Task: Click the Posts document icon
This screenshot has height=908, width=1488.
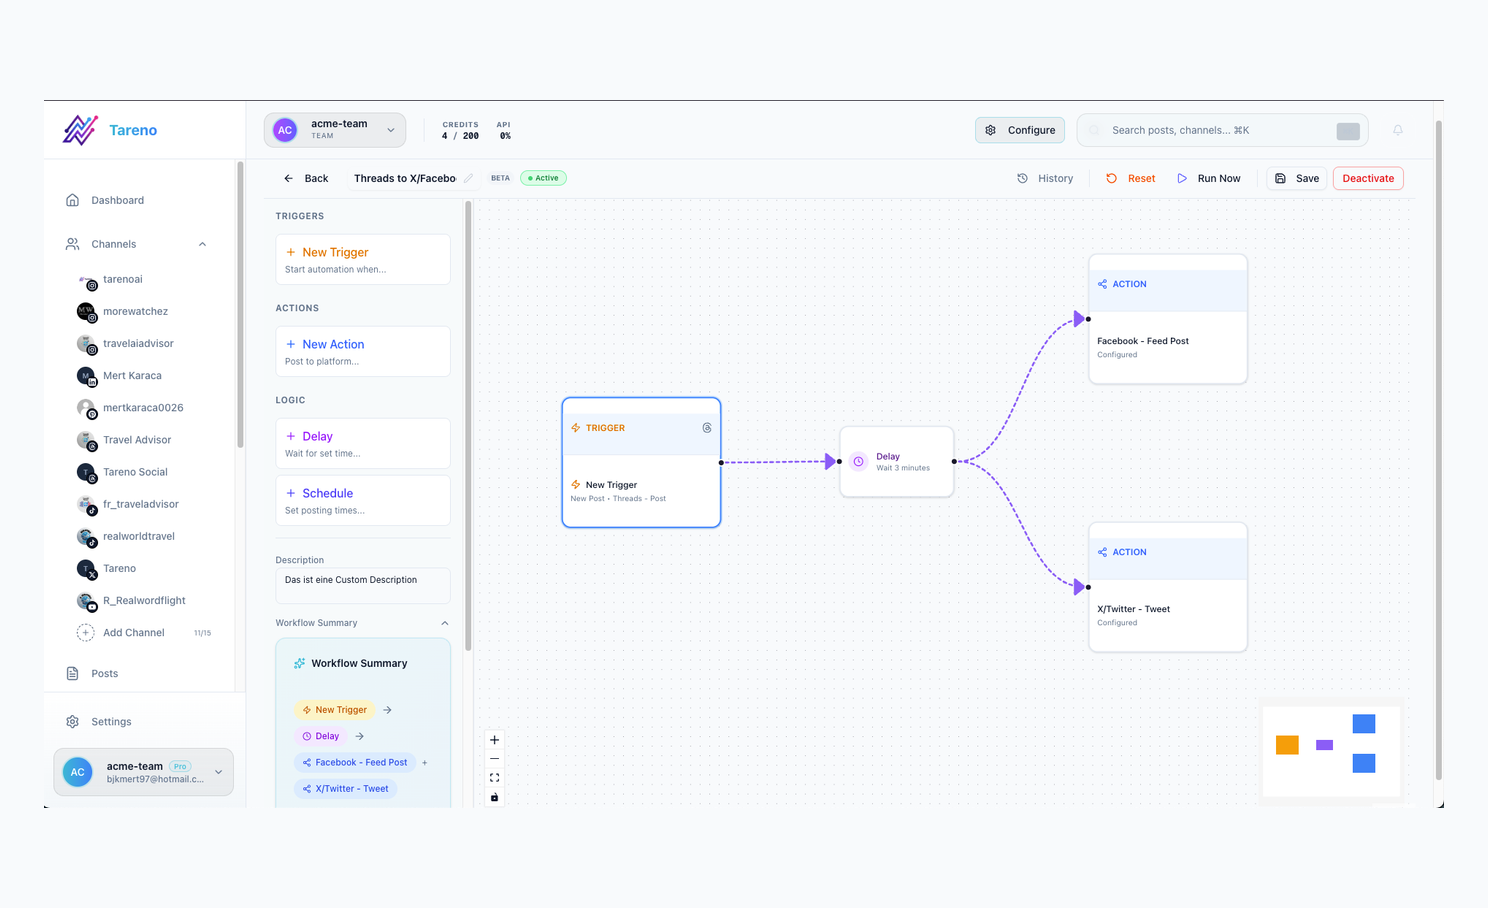Action: (x=72, y=674)
